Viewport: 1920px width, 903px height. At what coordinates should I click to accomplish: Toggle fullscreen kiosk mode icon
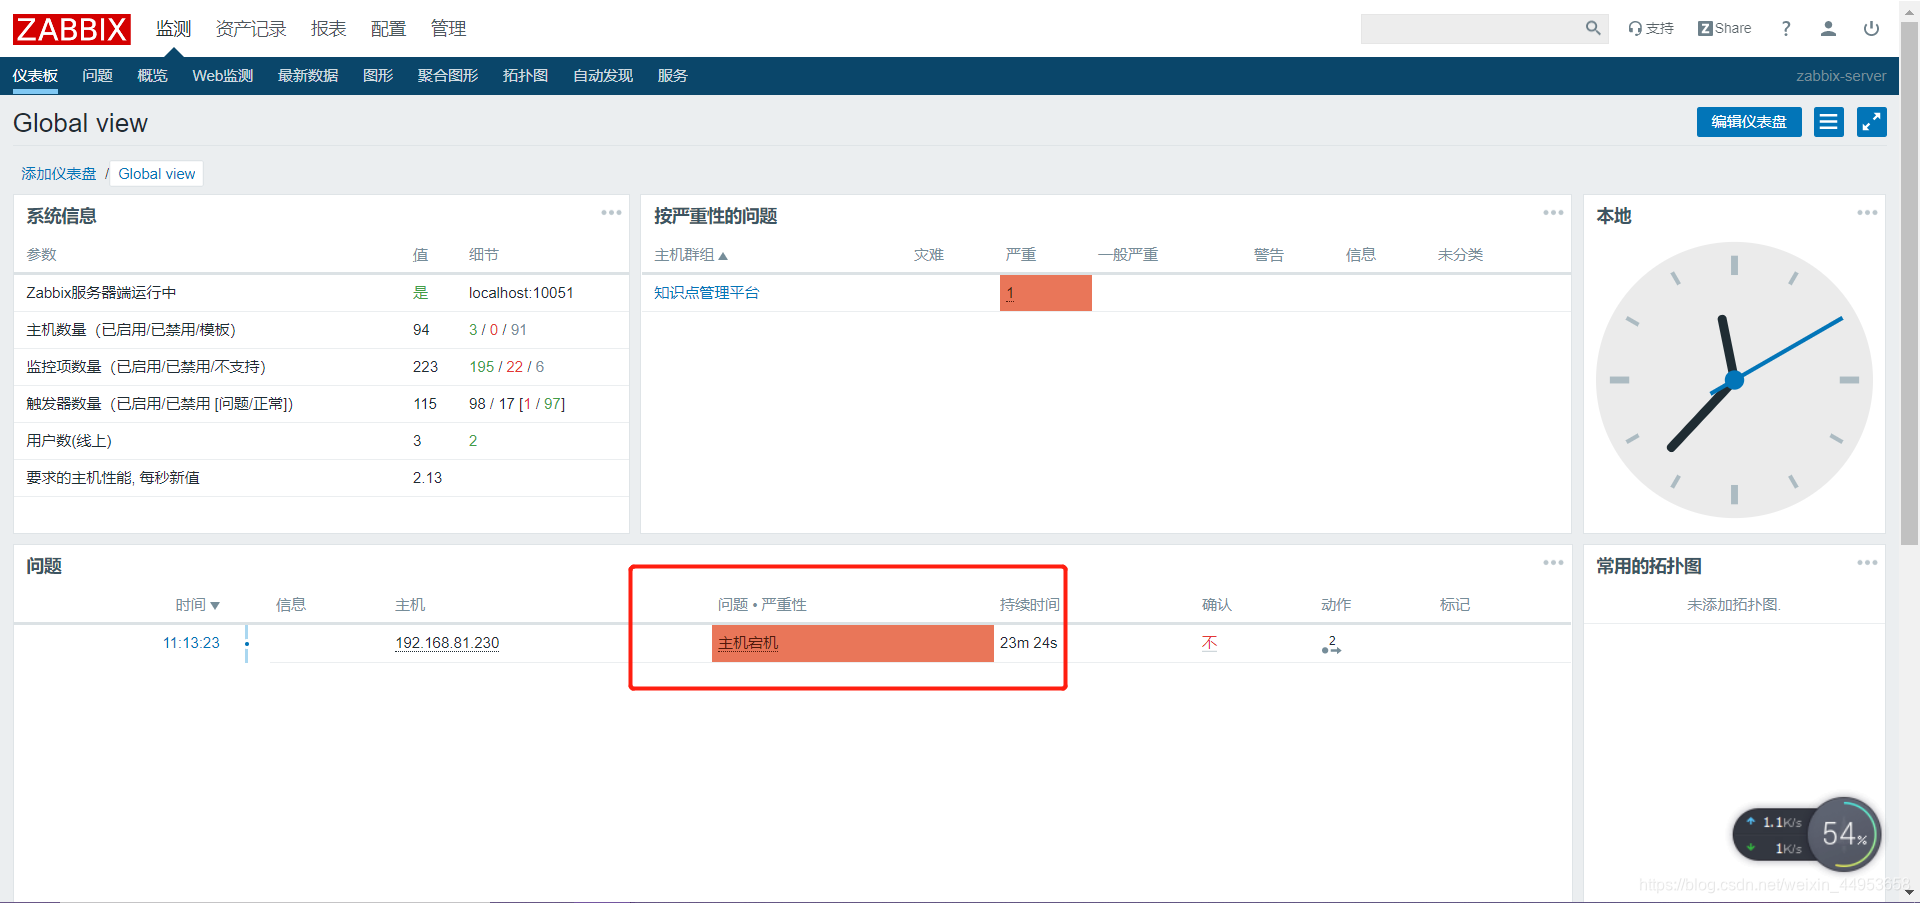click(1872, 122)
